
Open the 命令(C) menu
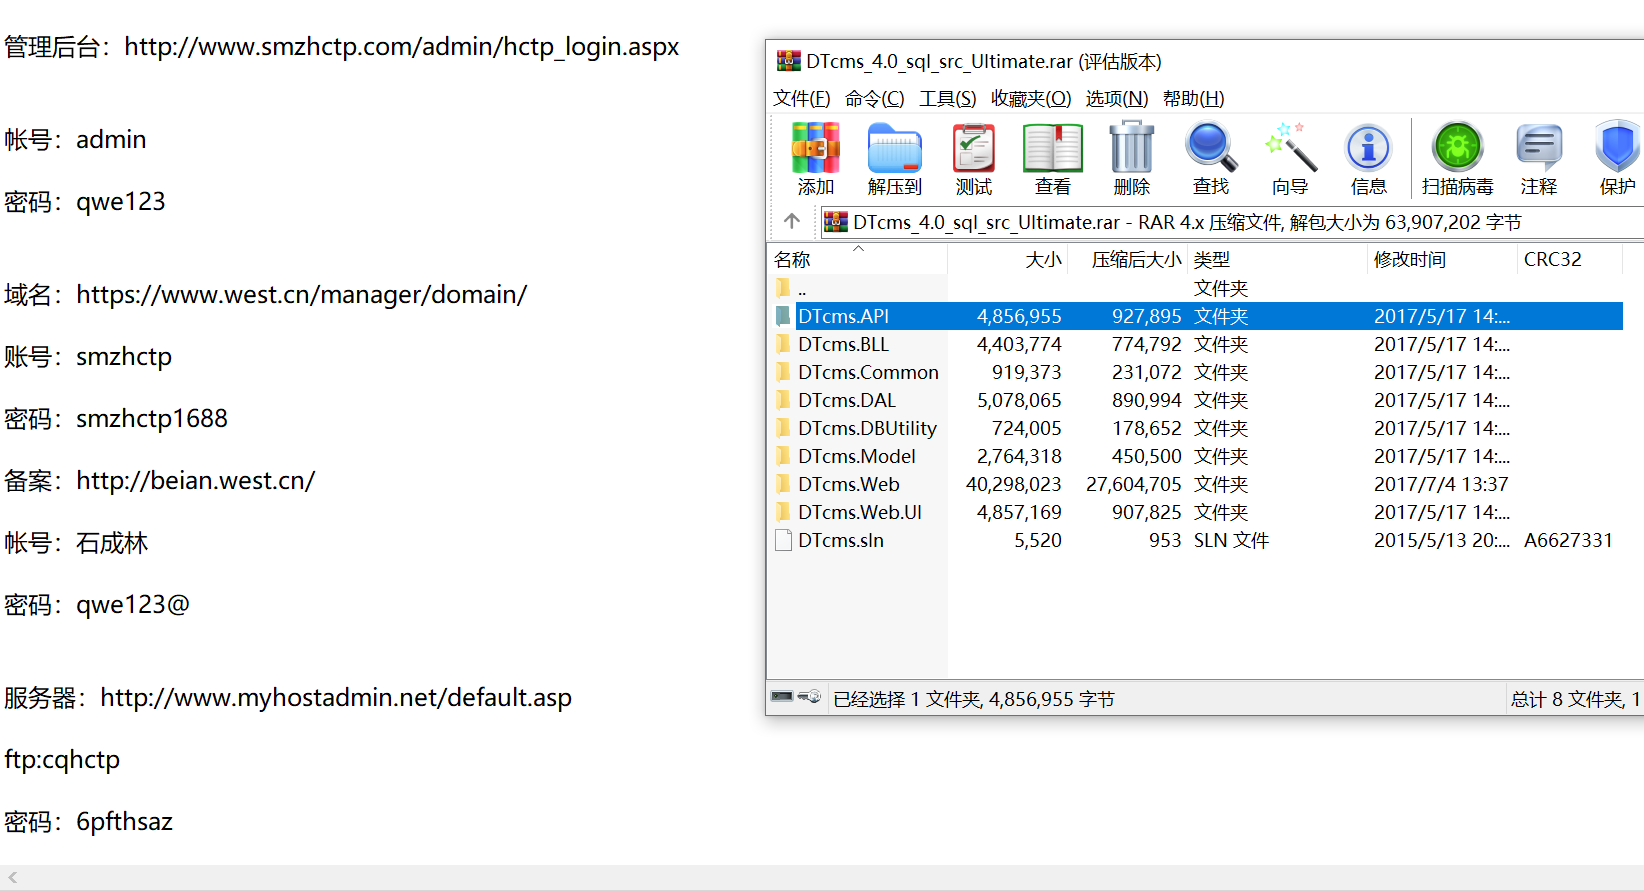874,98
